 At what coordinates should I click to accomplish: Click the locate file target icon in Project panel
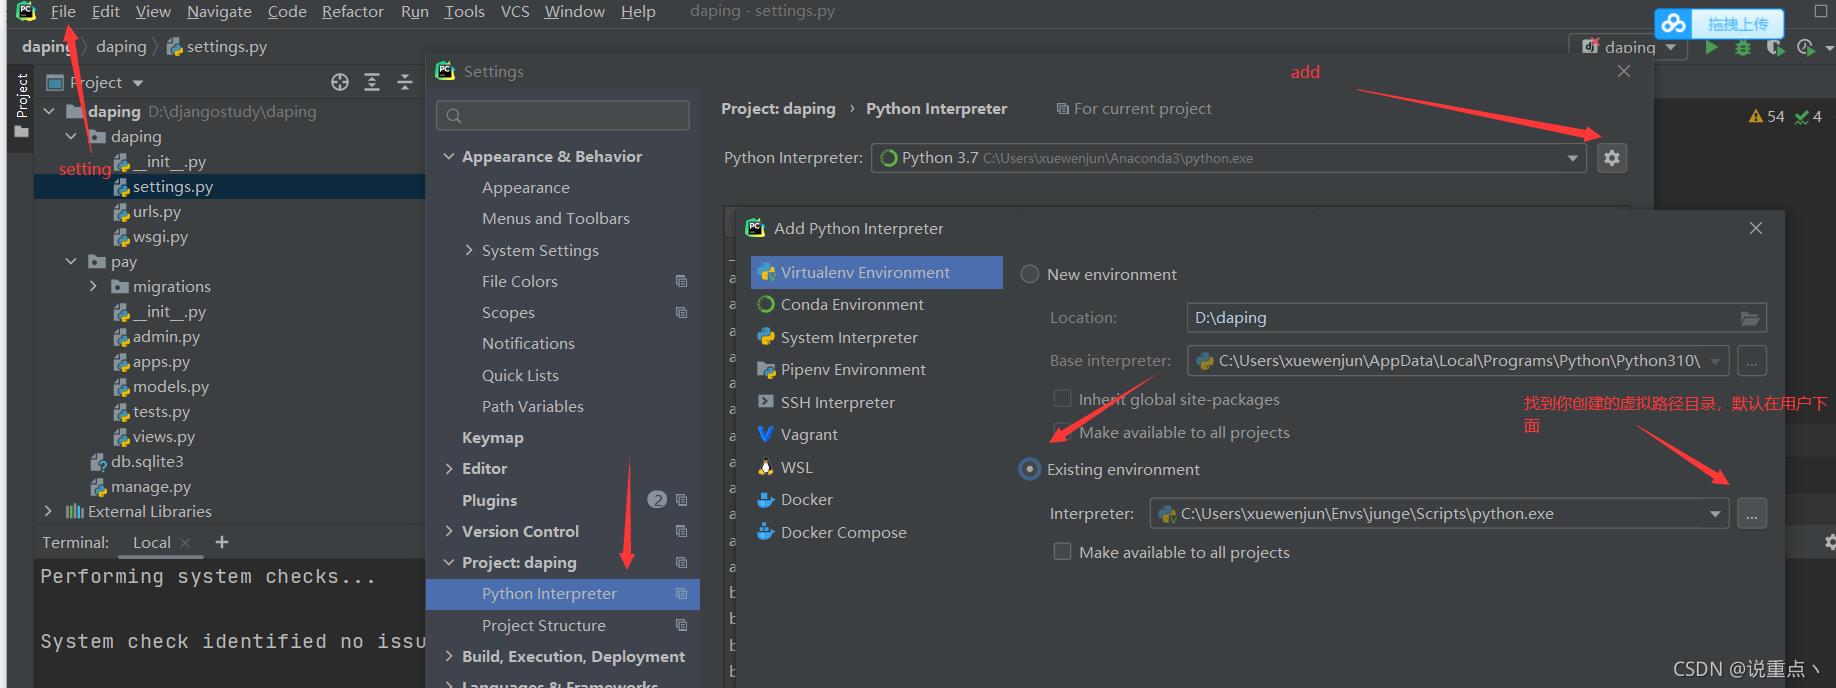(340, 83)
